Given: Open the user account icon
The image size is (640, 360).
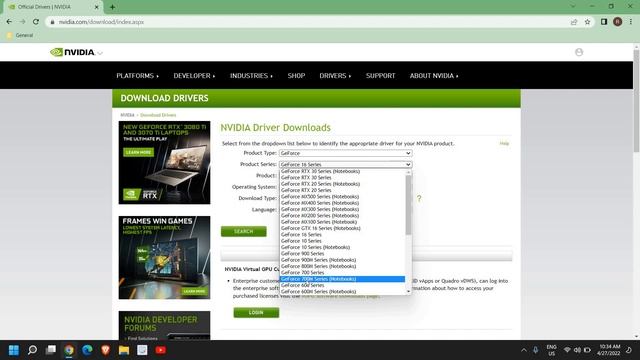Looking at the screenshot, I should tap(579, 52).
